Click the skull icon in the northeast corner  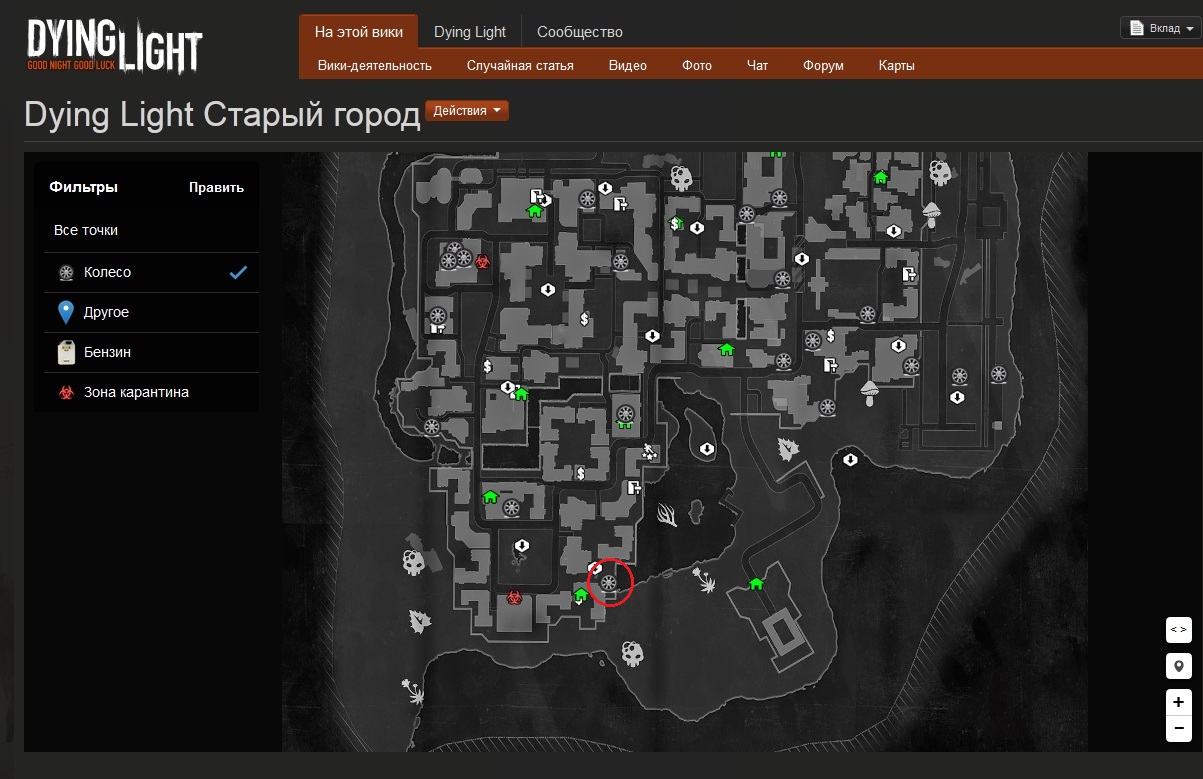click(940, 172)
